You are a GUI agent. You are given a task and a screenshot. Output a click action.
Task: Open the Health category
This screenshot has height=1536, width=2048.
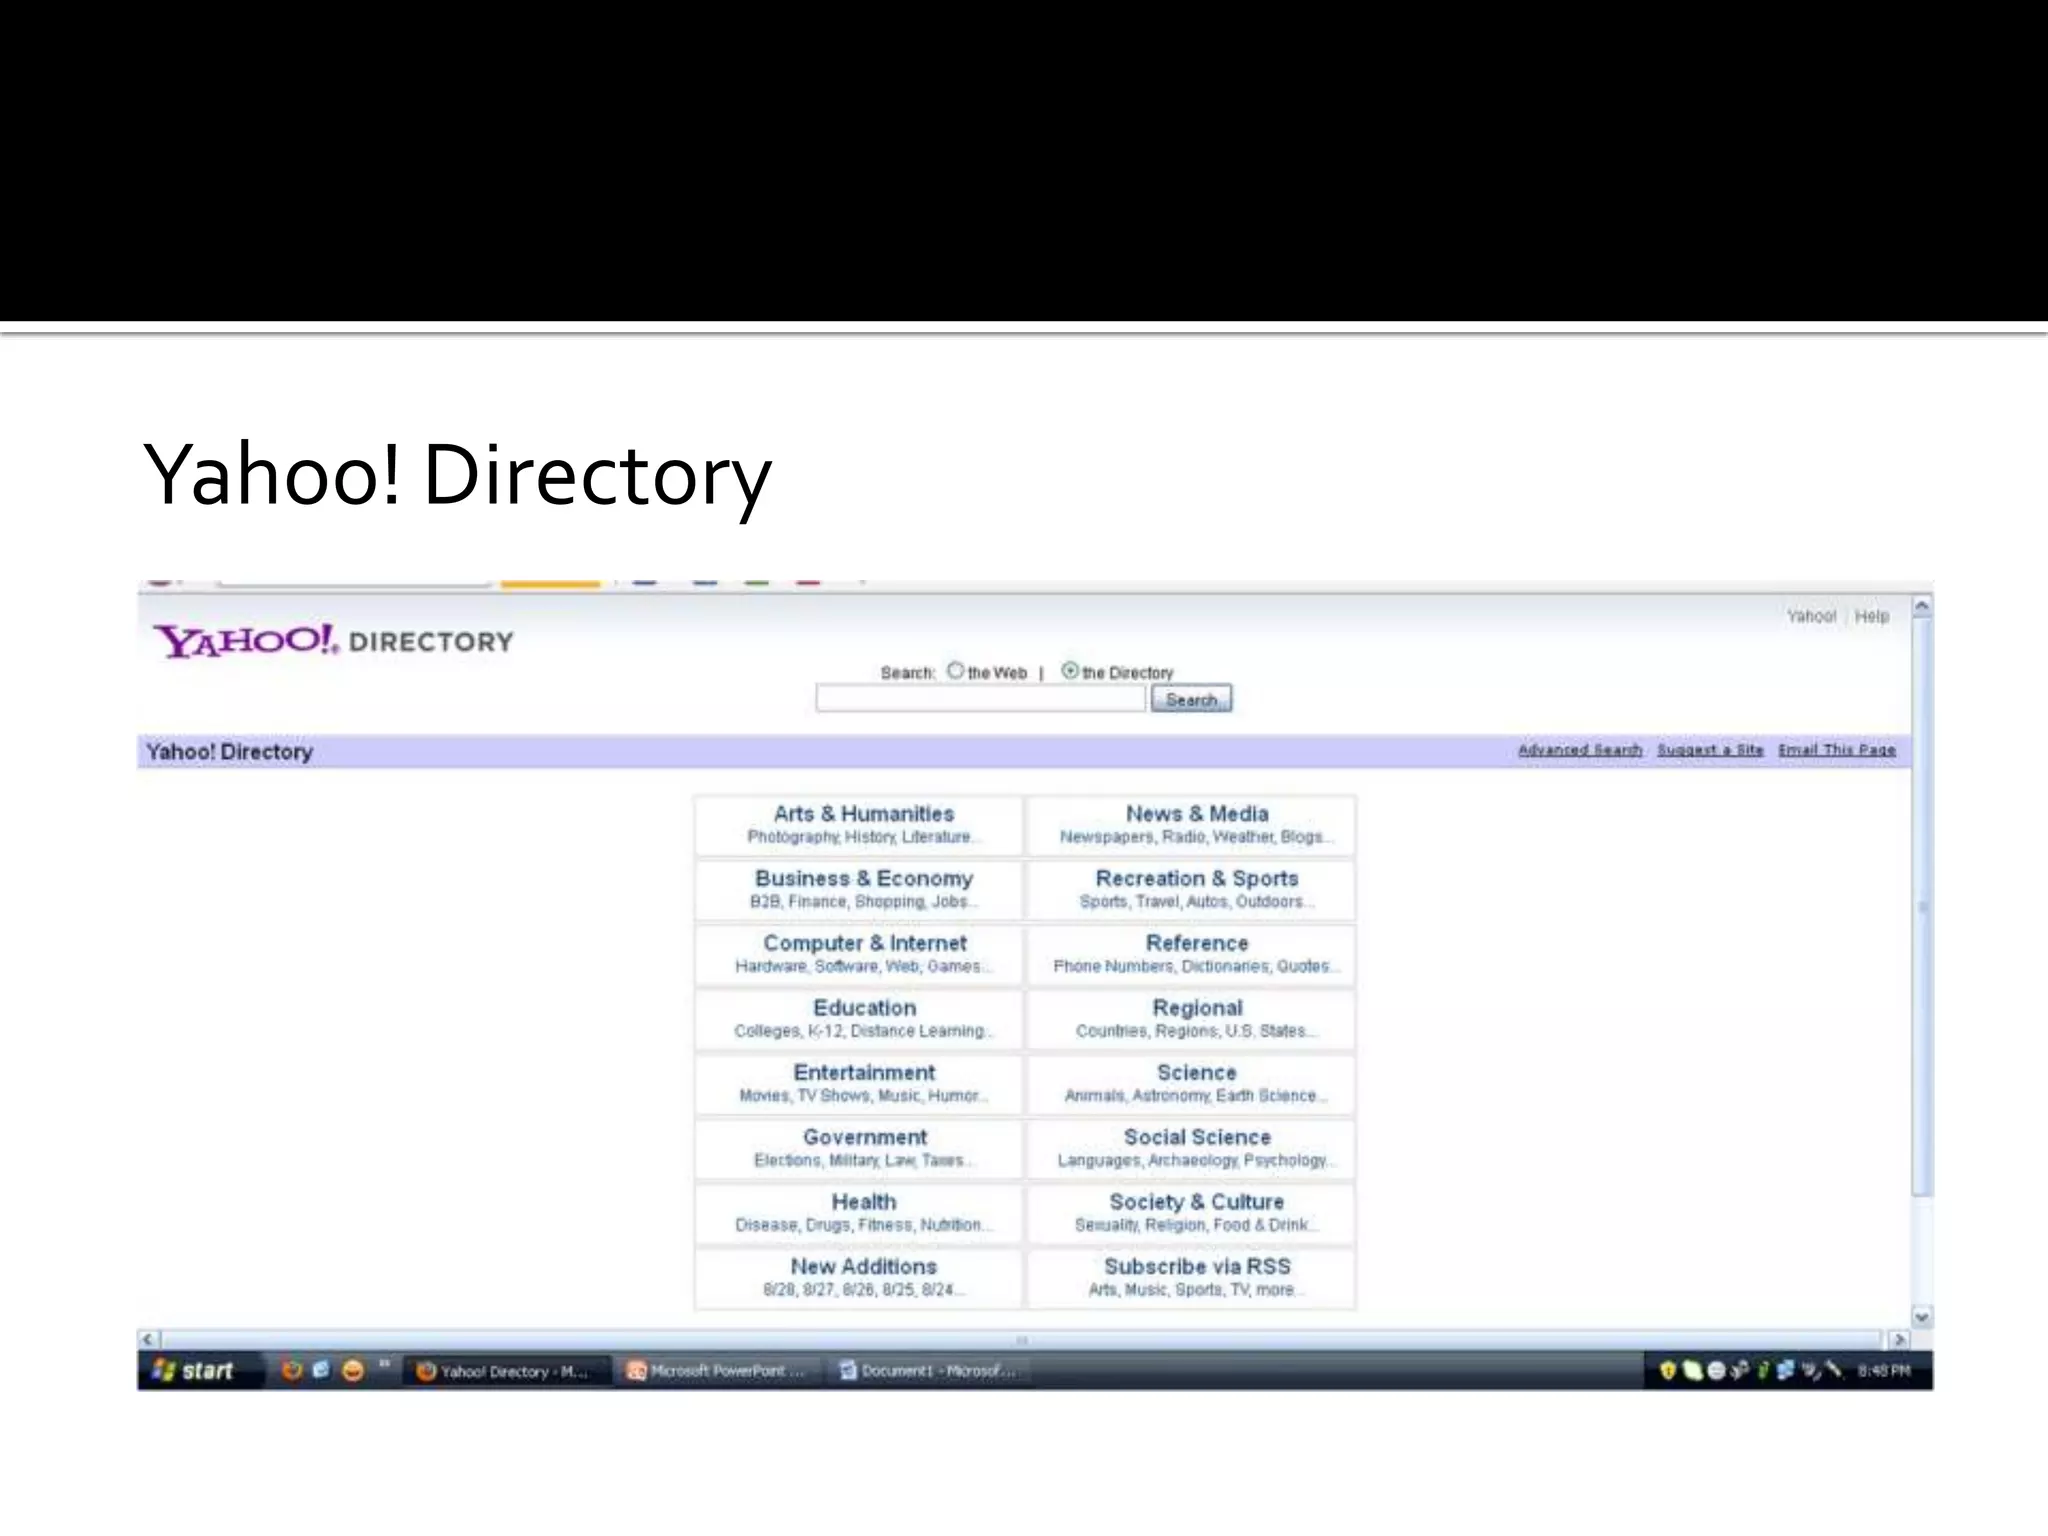(x=864, y=1202)
